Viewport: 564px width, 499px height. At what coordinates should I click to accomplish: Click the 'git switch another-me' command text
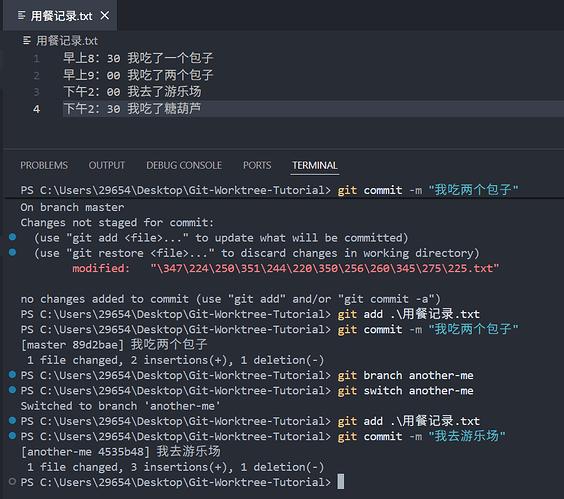pyautogui.click(x=405, y=391)
